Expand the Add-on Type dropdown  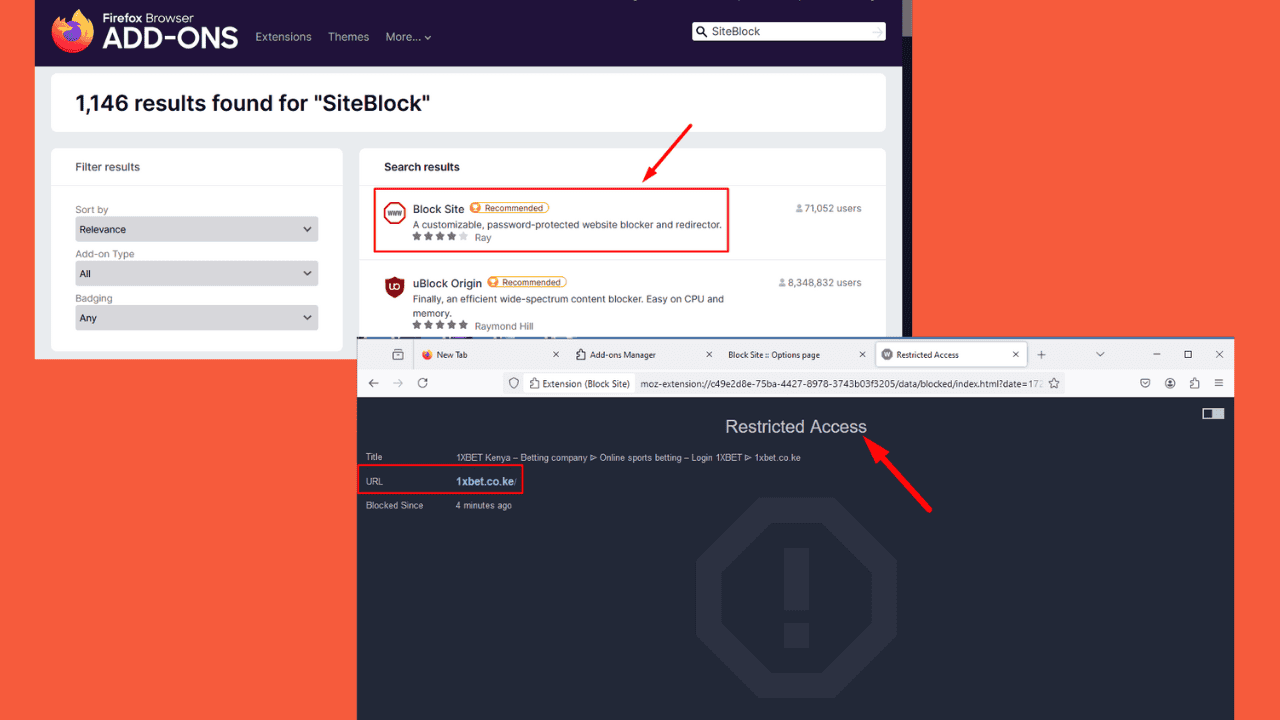pos(196,273)
